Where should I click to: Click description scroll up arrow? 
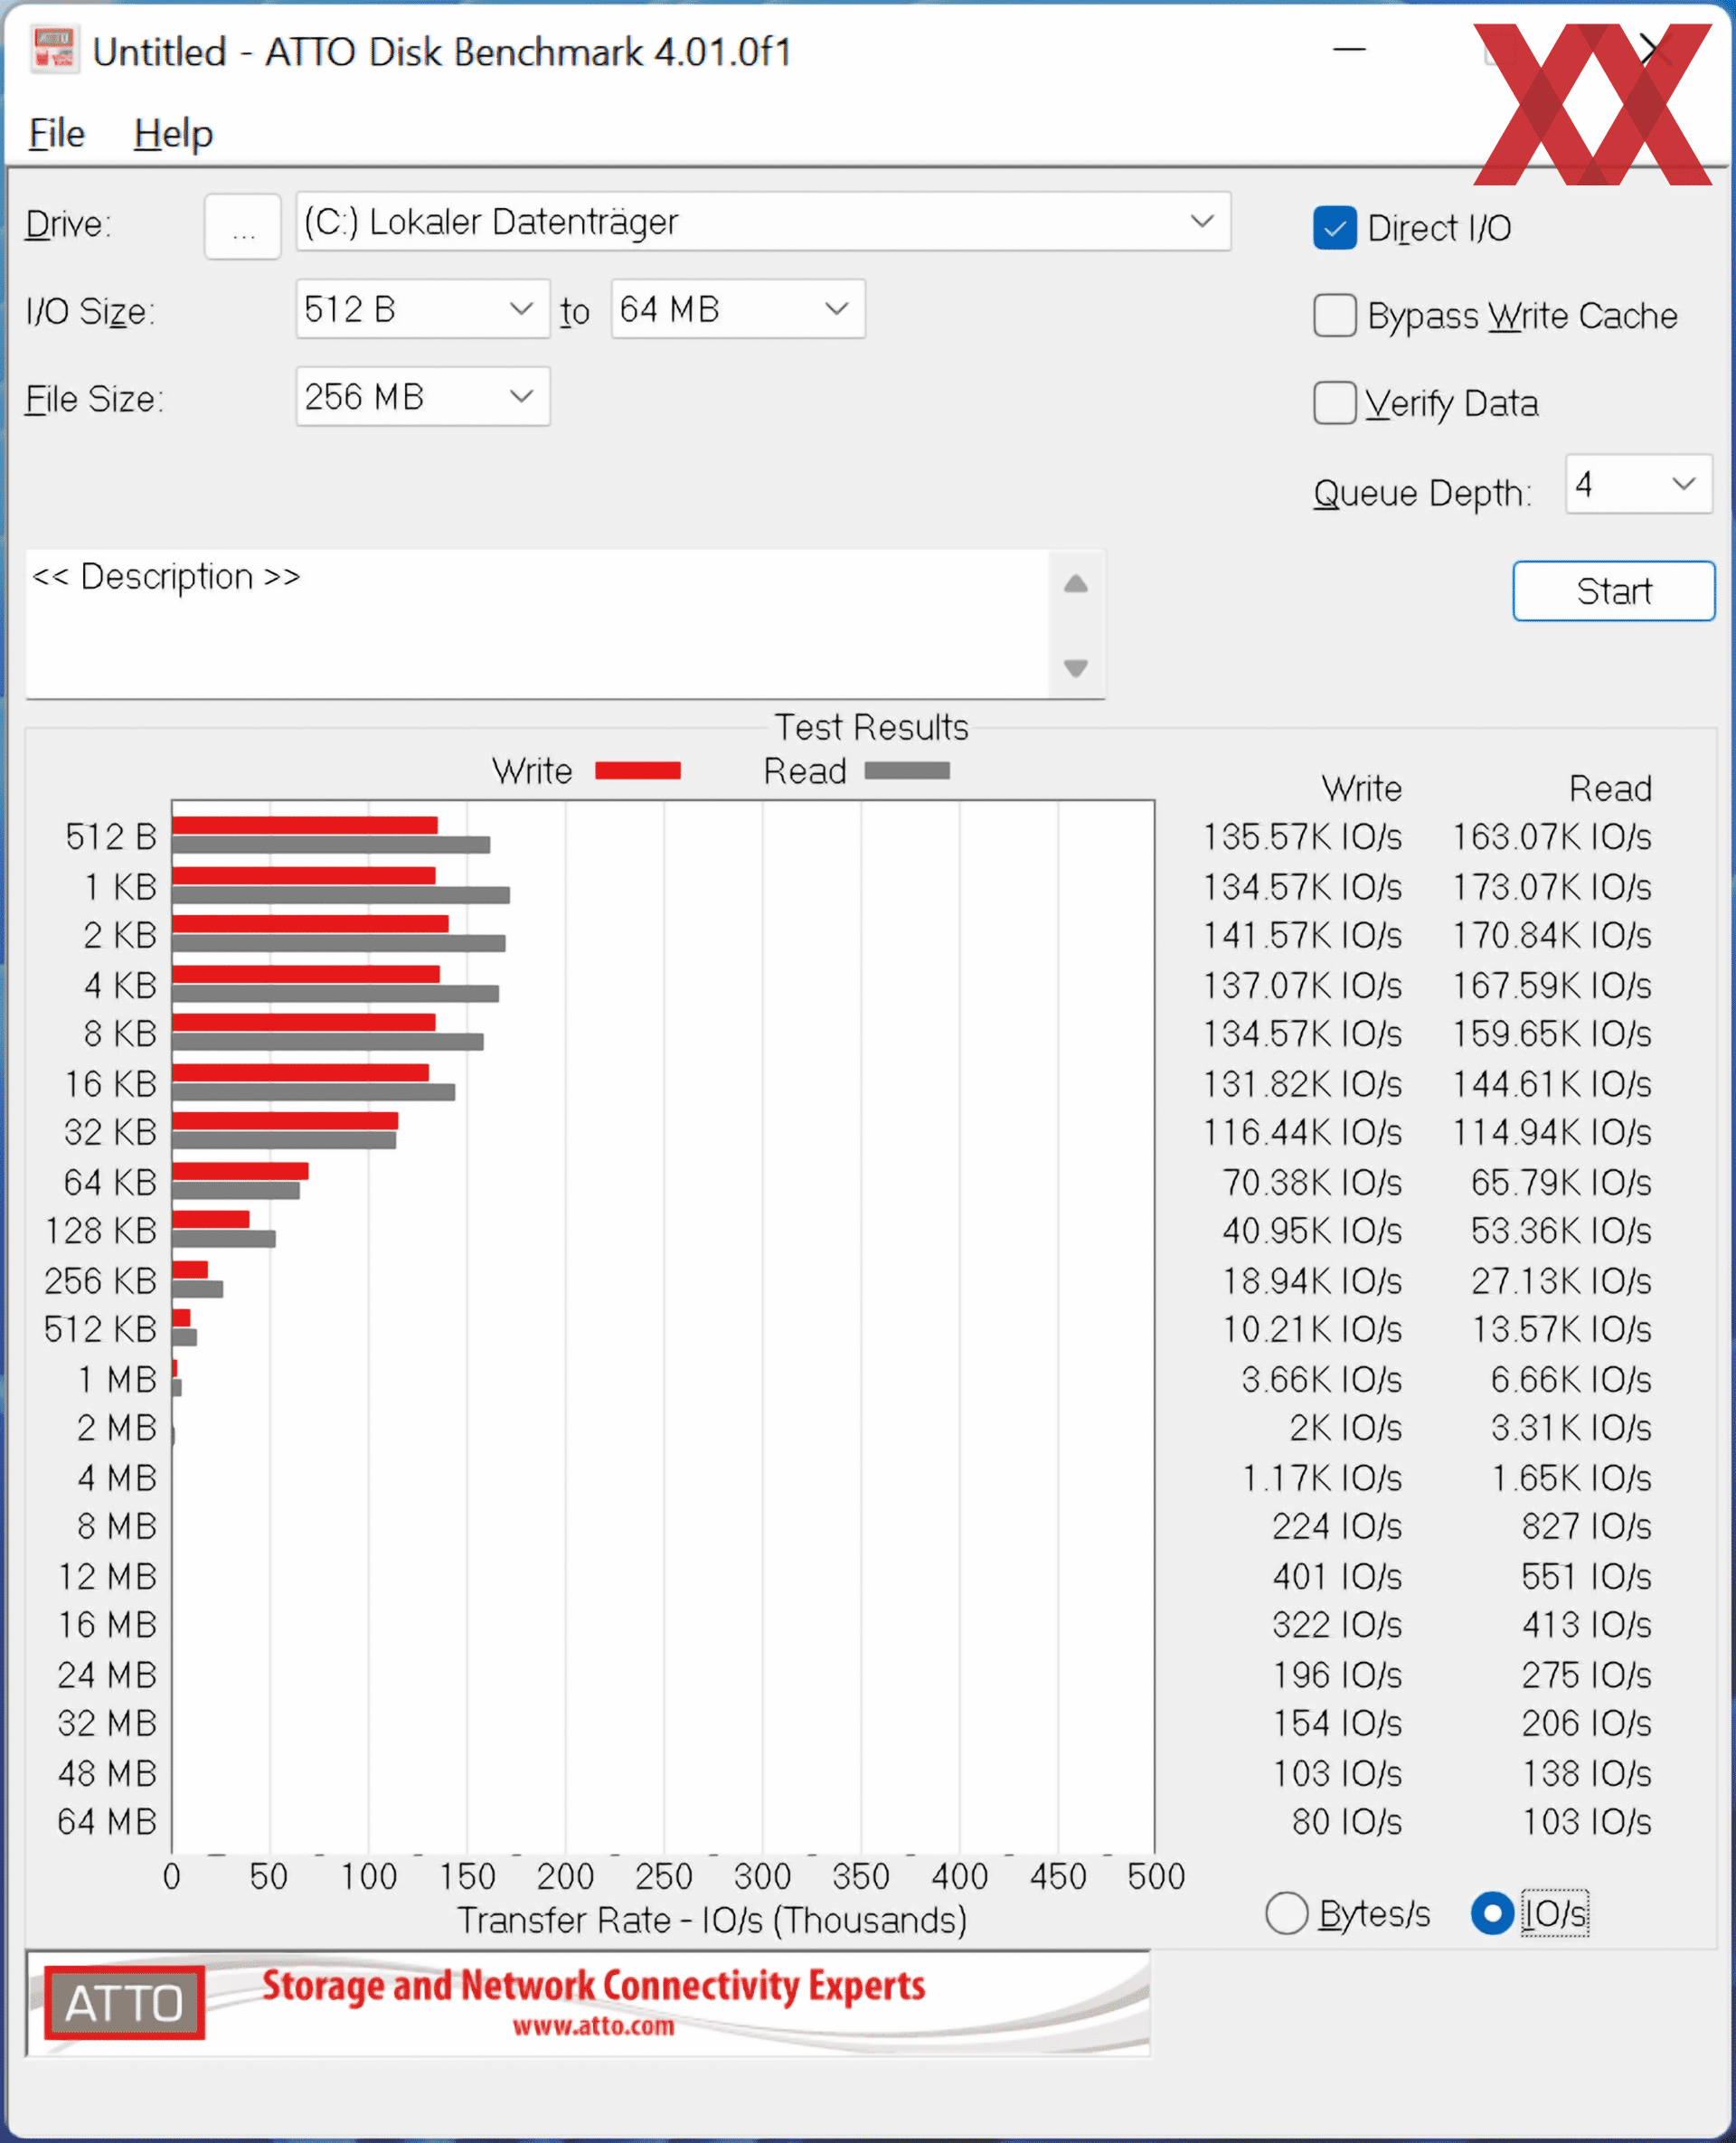(x=1075, y=584)
